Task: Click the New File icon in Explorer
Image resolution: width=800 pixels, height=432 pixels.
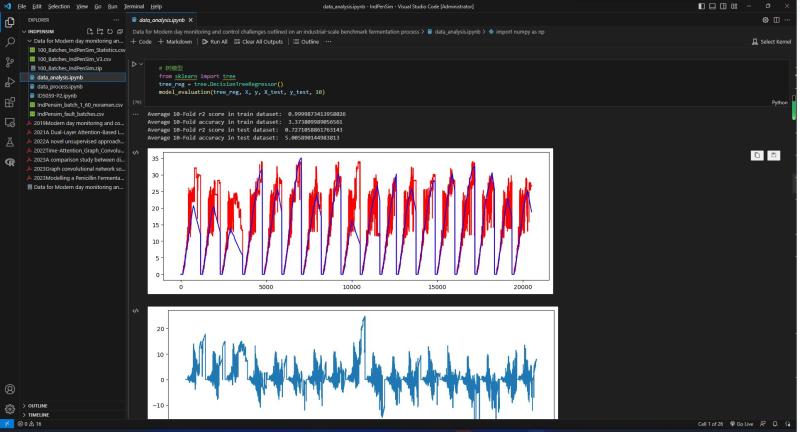Action: click(x=90, y=32)
